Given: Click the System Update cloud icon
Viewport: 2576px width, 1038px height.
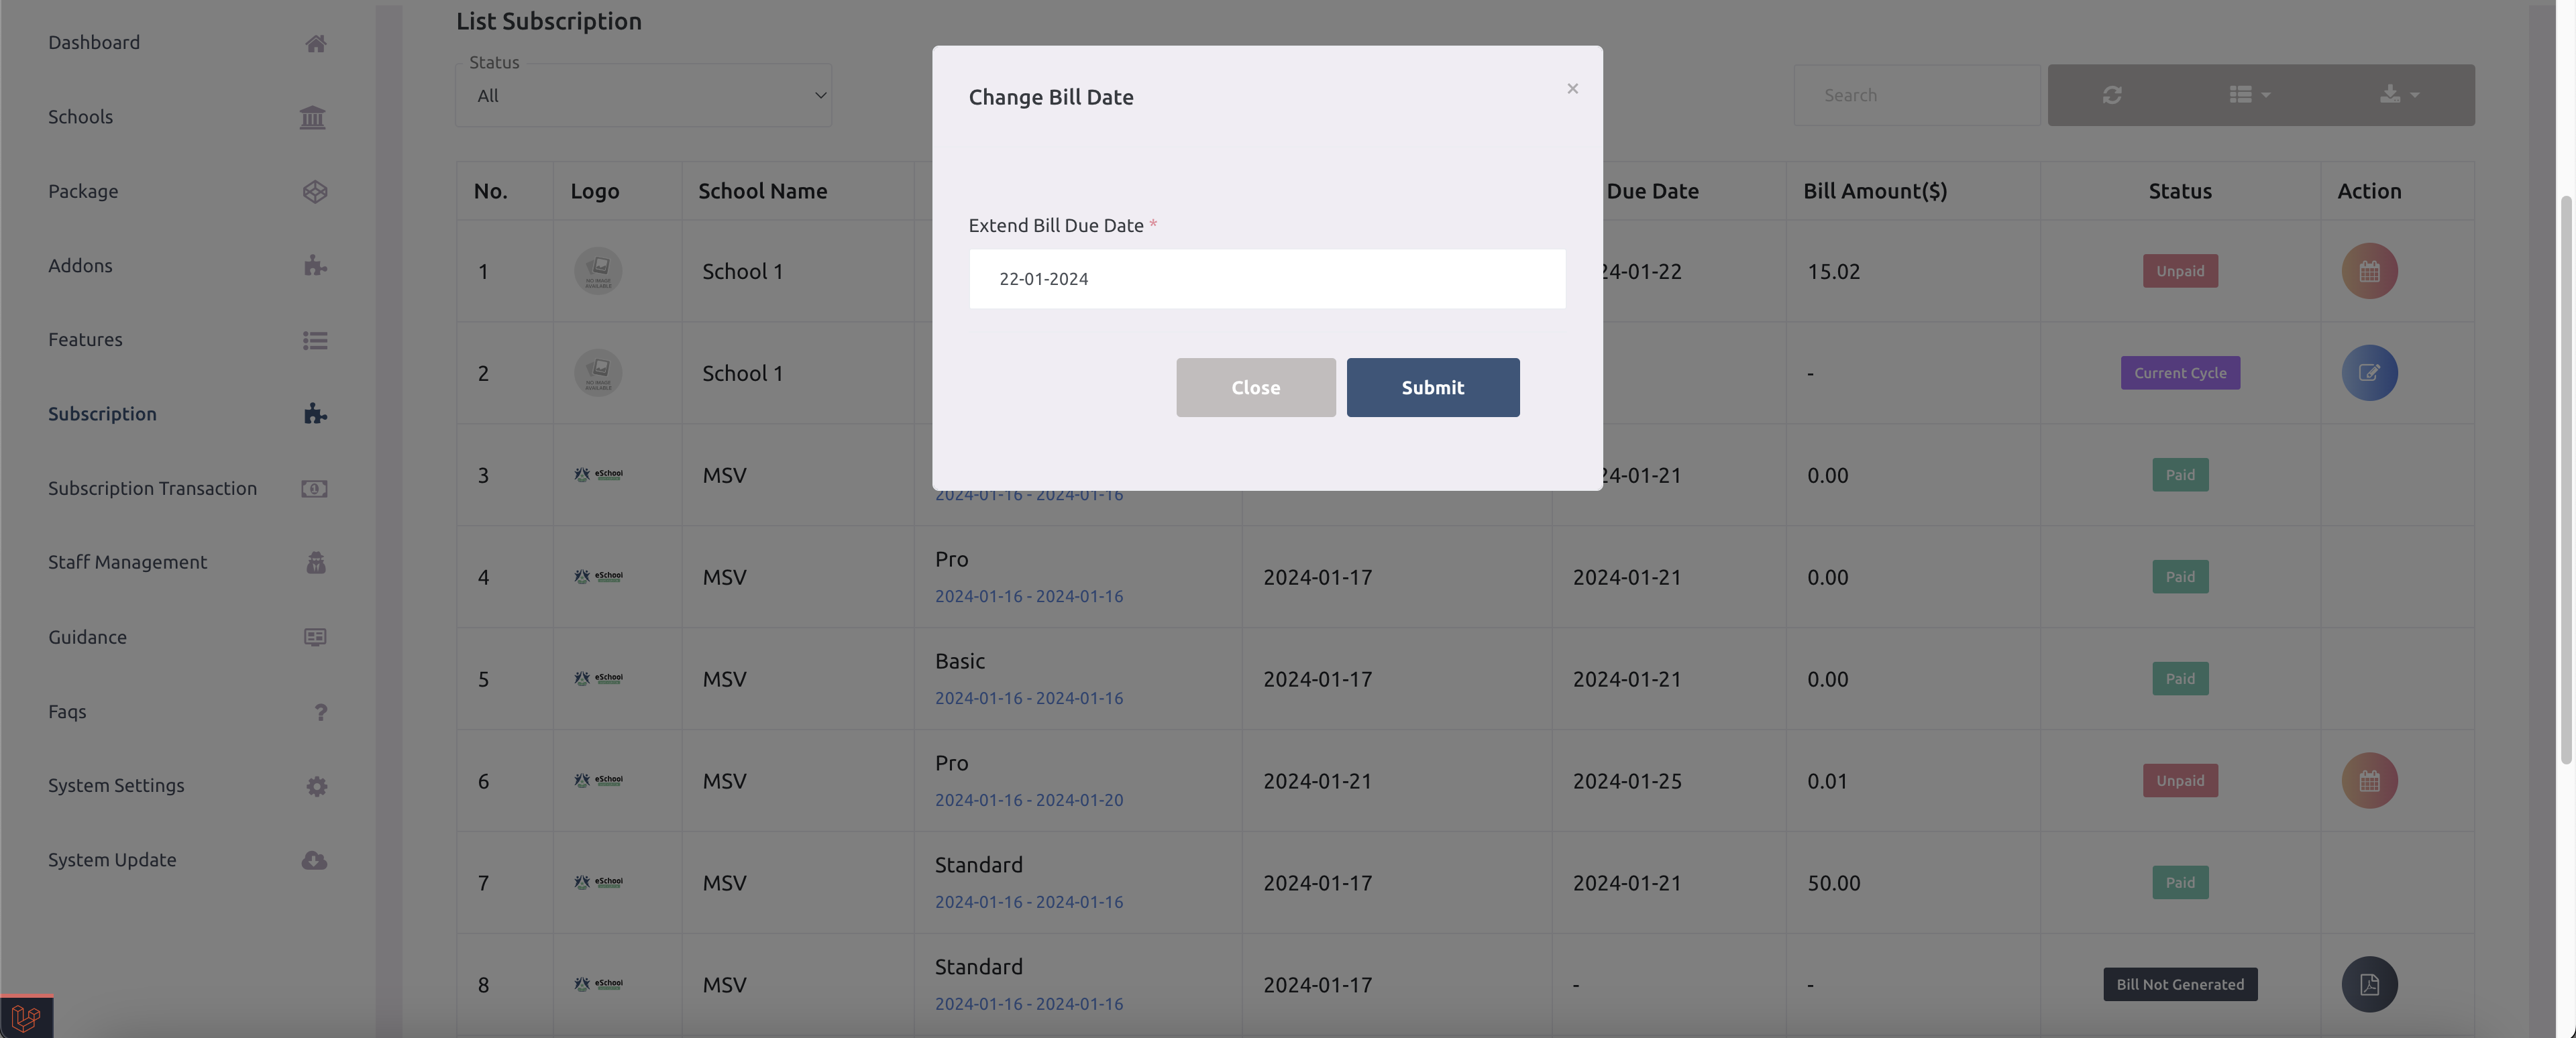Looking at the screenshot, I should (314, 860).
